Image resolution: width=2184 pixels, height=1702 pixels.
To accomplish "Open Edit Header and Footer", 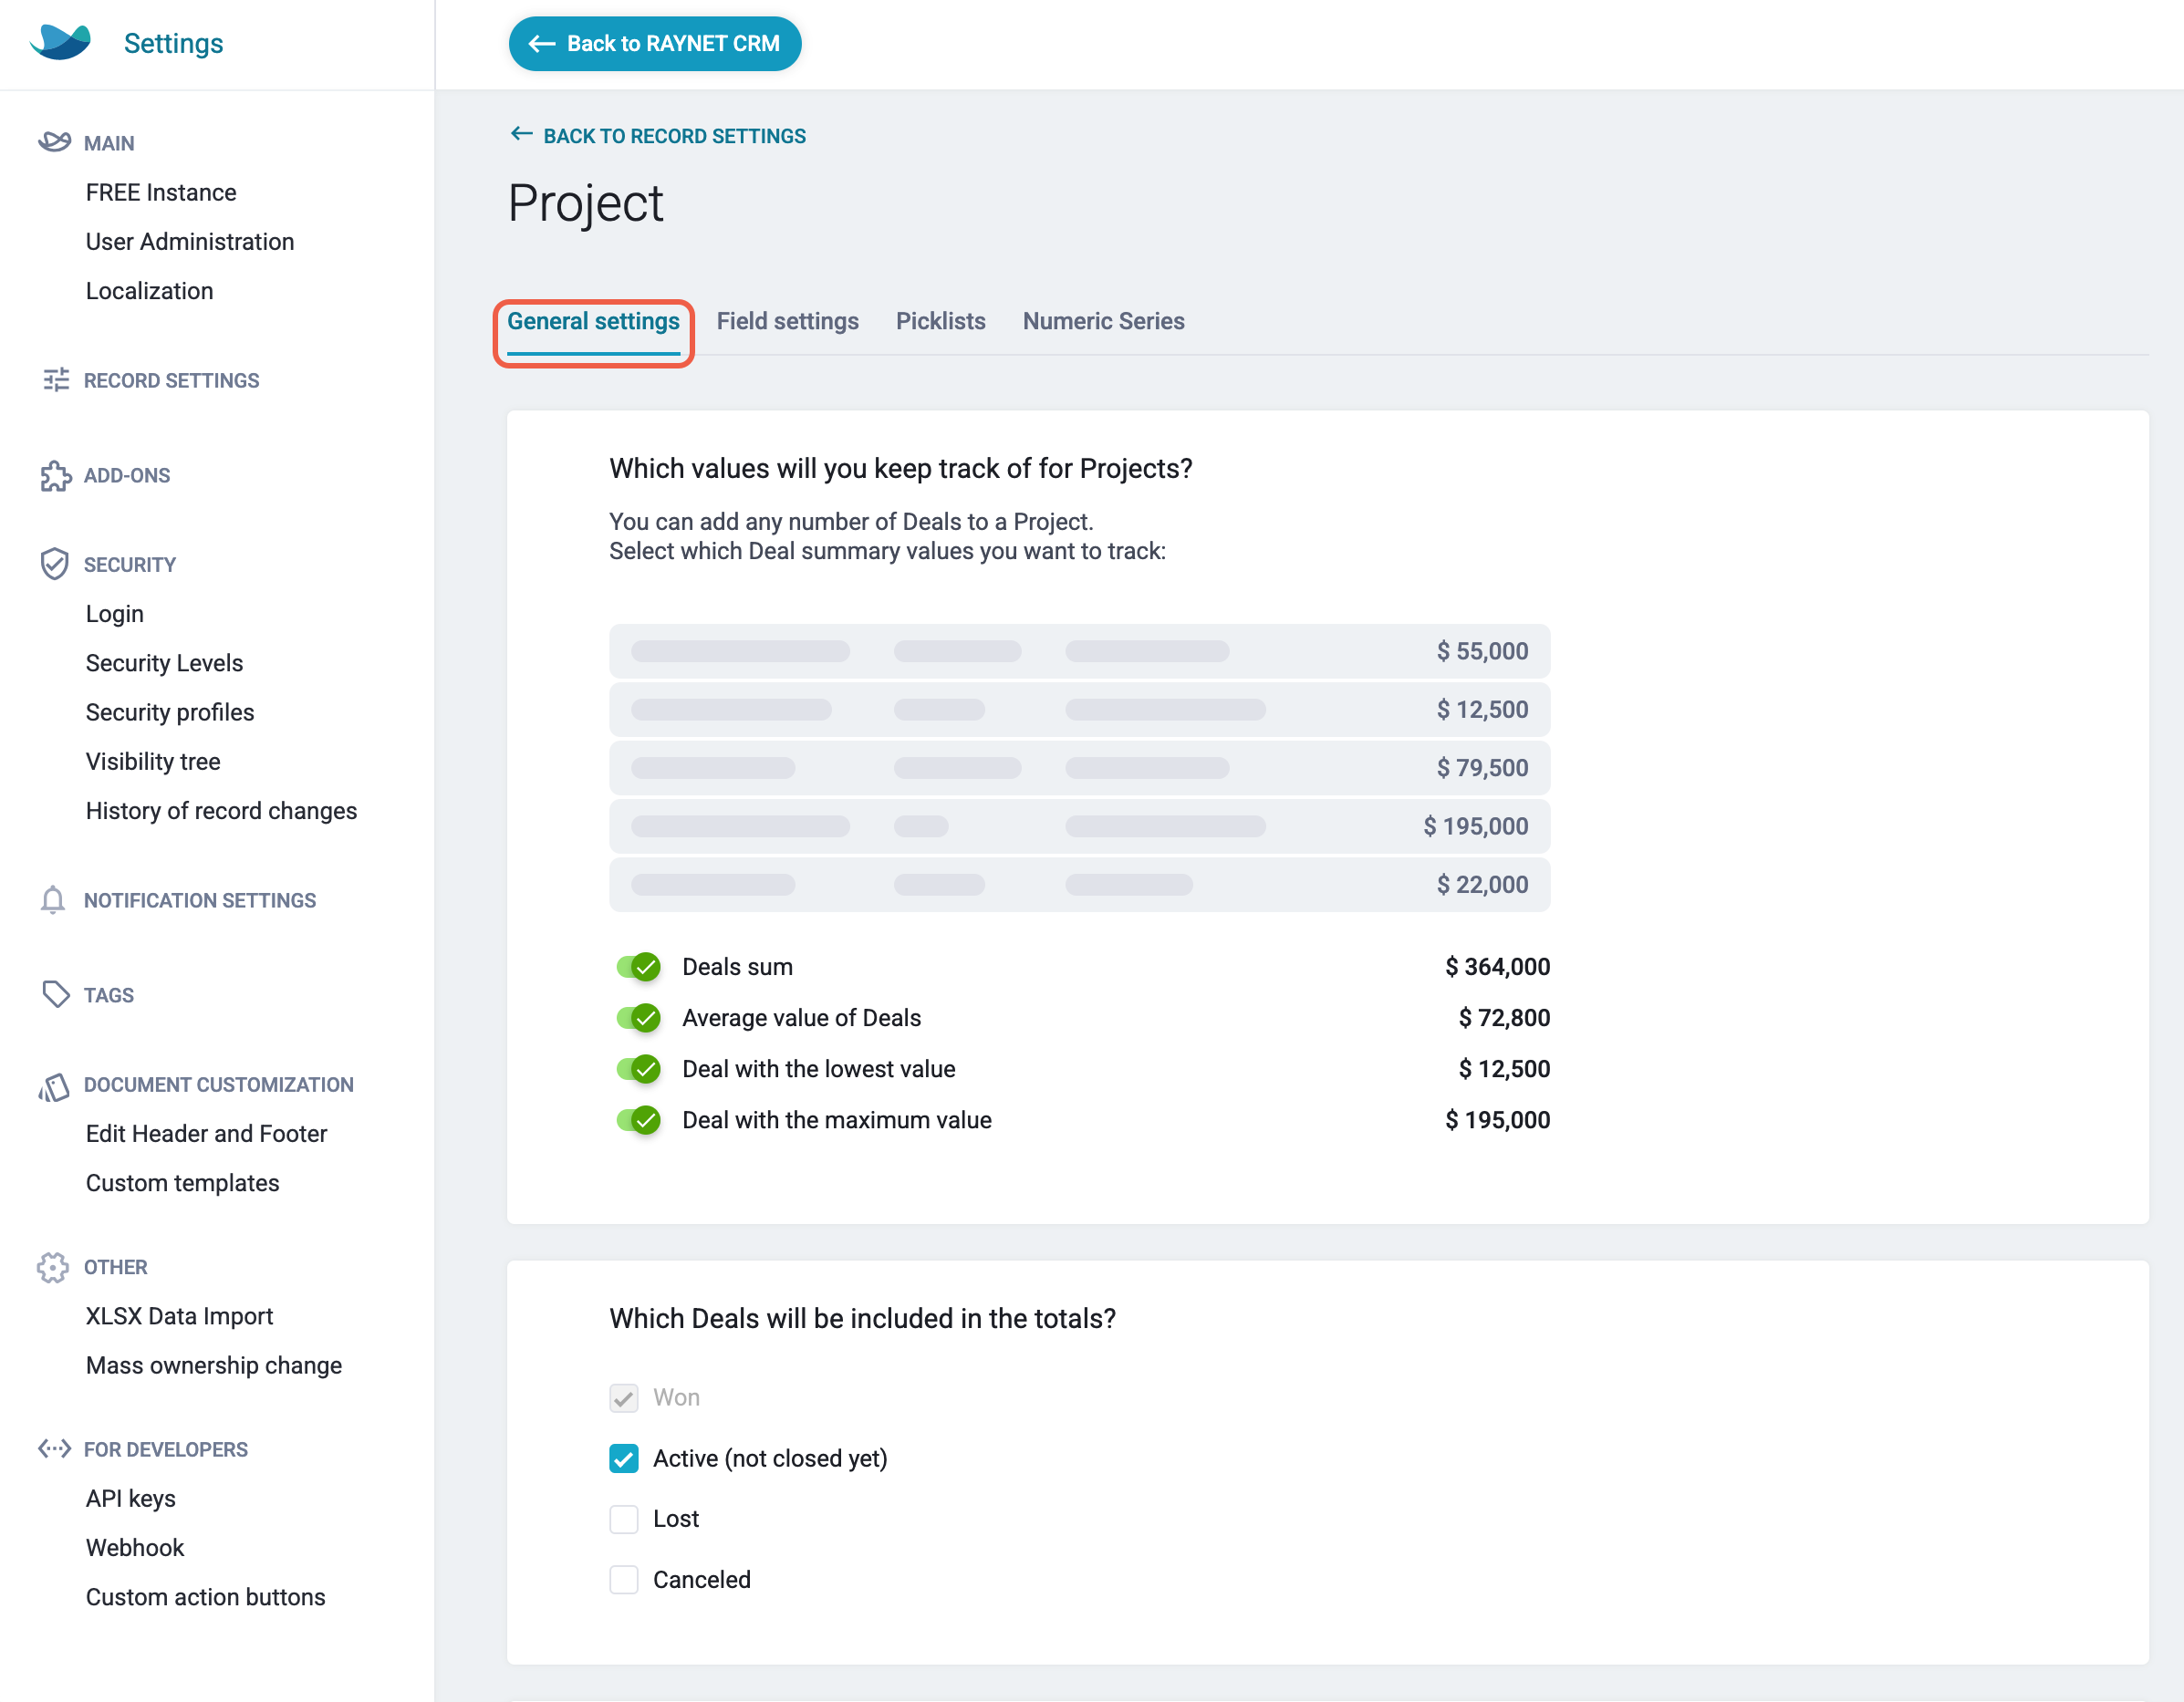I will [207, 1134].
